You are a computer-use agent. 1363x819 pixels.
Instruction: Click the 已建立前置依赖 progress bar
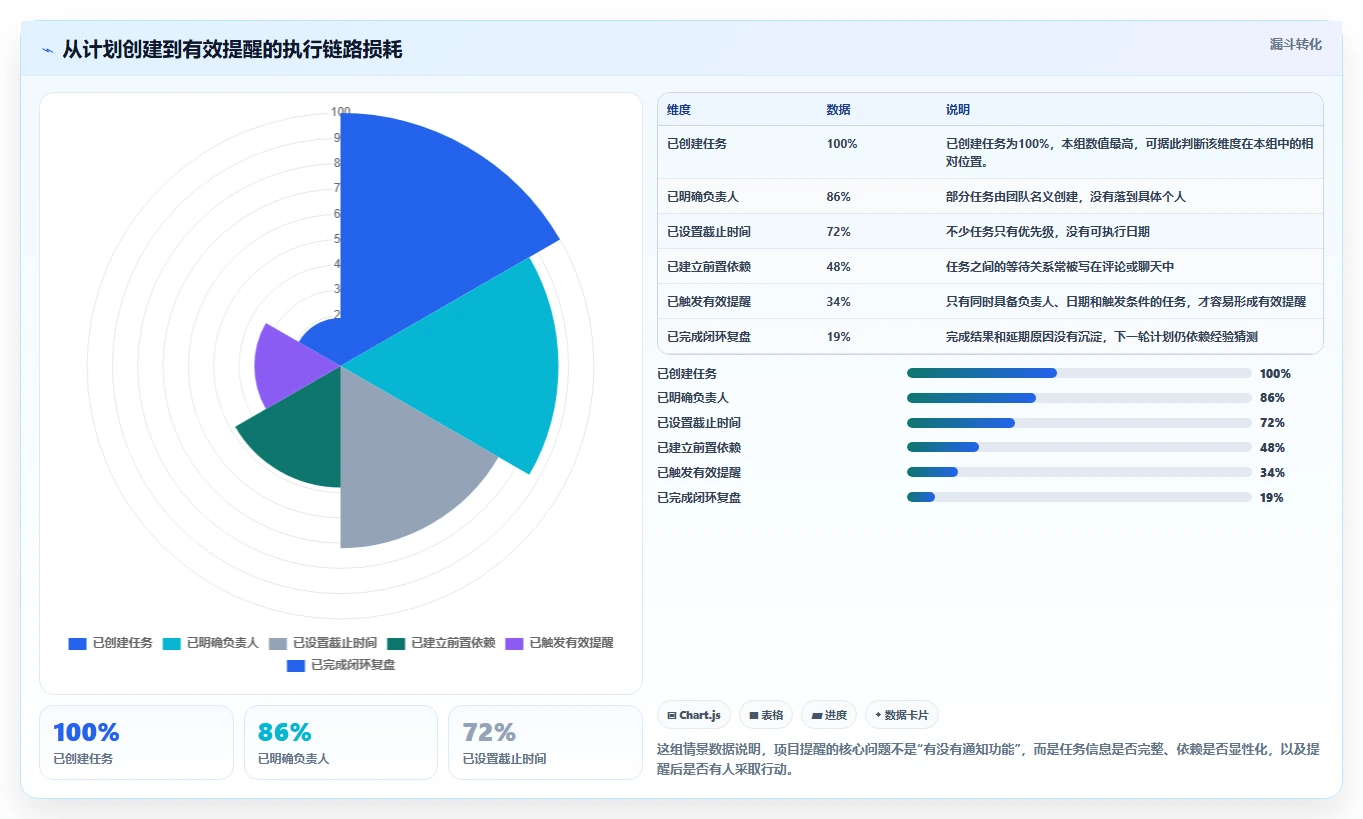(x=1079, y=448)
